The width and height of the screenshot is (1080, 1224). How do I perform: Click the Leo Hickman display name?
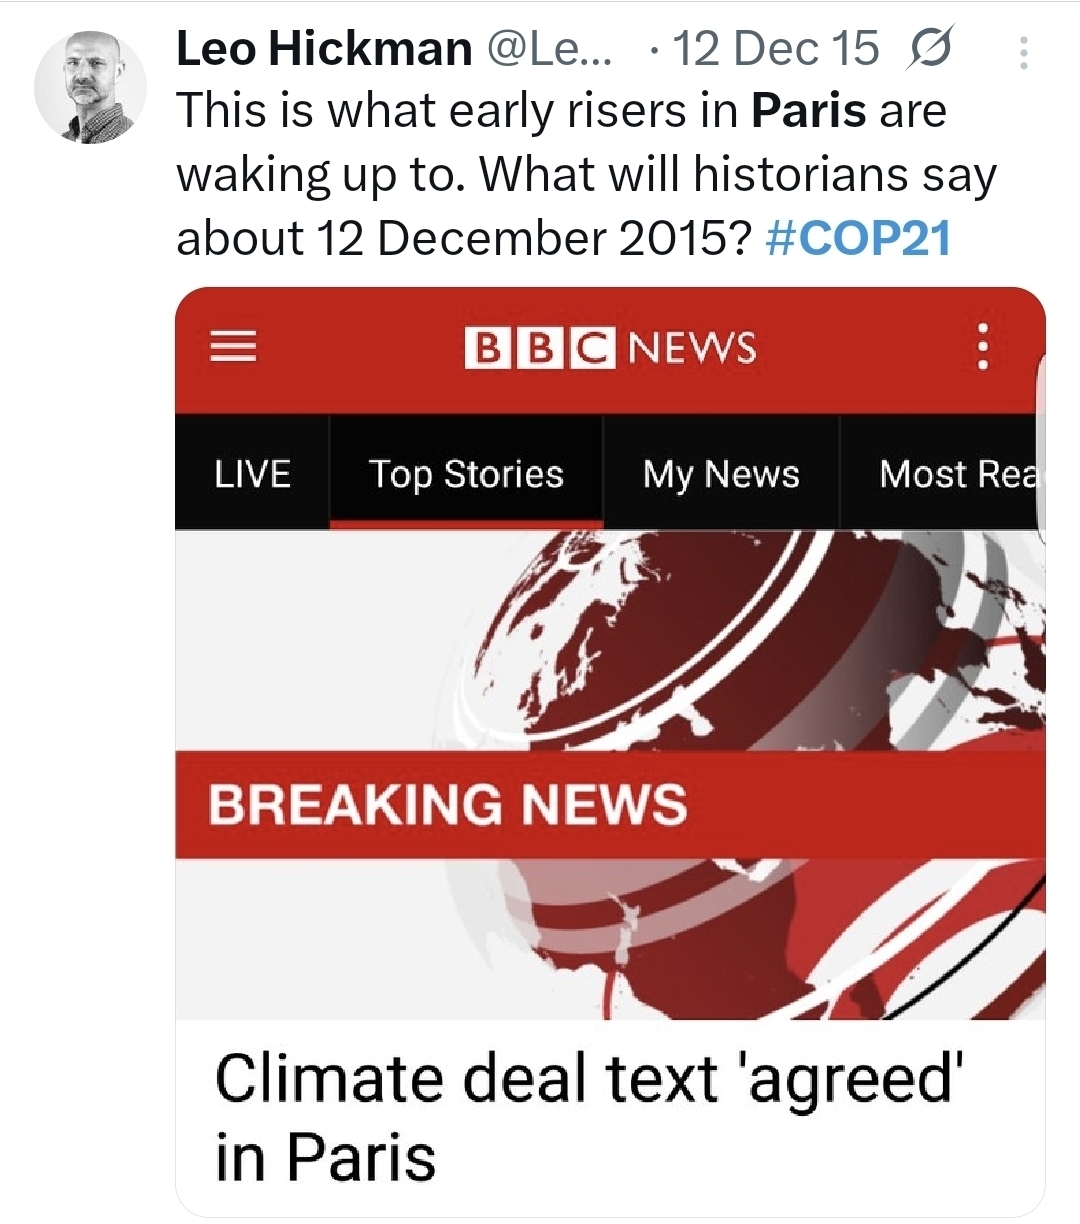click(324, 49)
